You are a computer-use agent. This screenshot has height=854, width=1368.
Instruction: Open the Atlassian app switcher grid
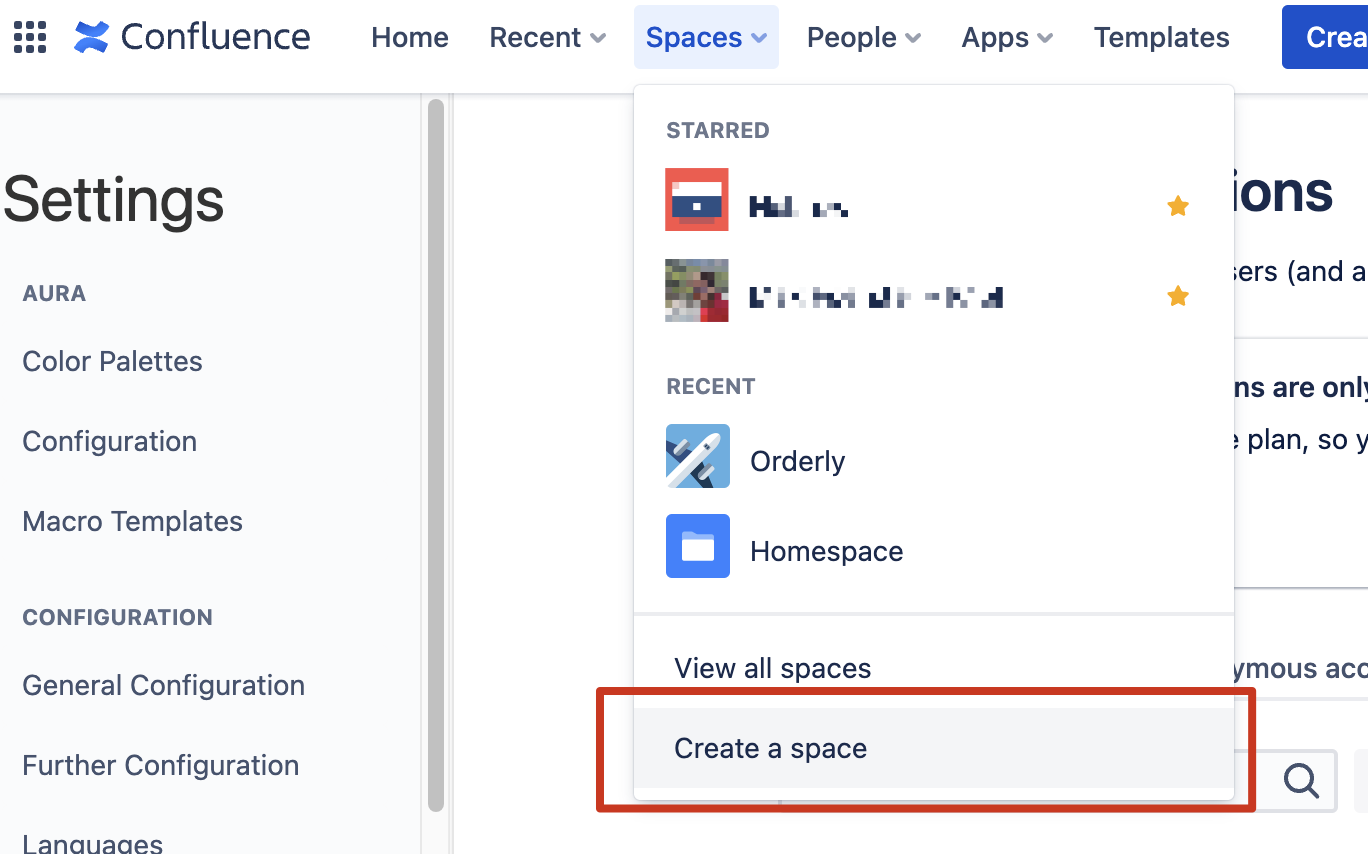pyautogui.click(x=29, y=37)
